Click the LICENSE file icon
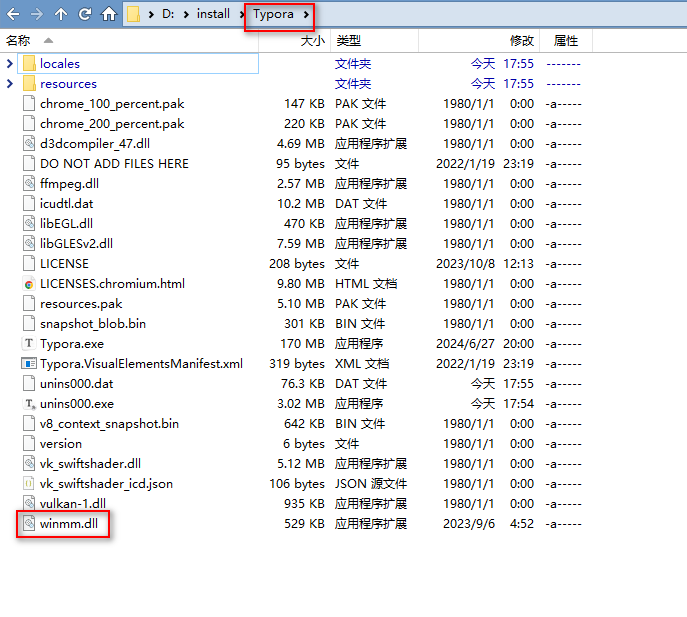Viewport: 687px width, 617px height. pos(29,263)
